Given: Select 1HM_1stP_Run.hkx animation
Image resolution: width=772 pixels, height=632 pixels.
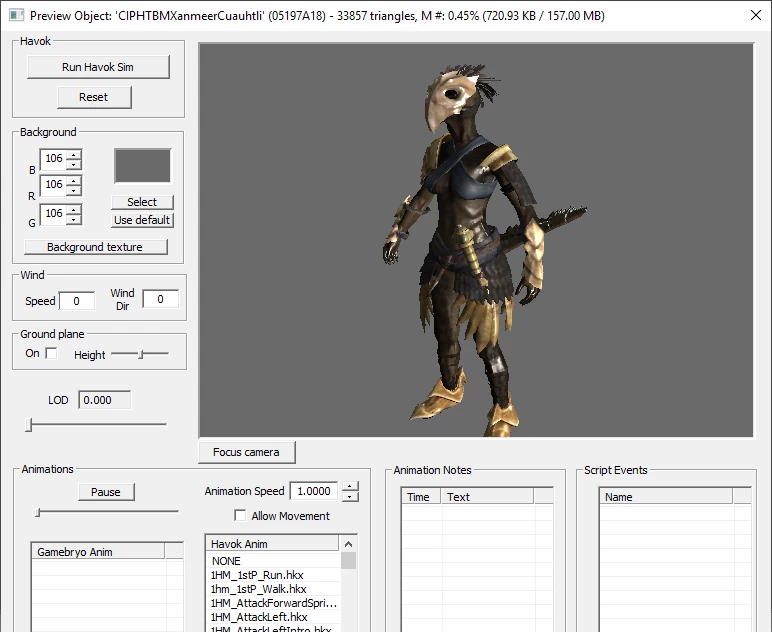Looking at the screenshot, I should tap(273, 575).
